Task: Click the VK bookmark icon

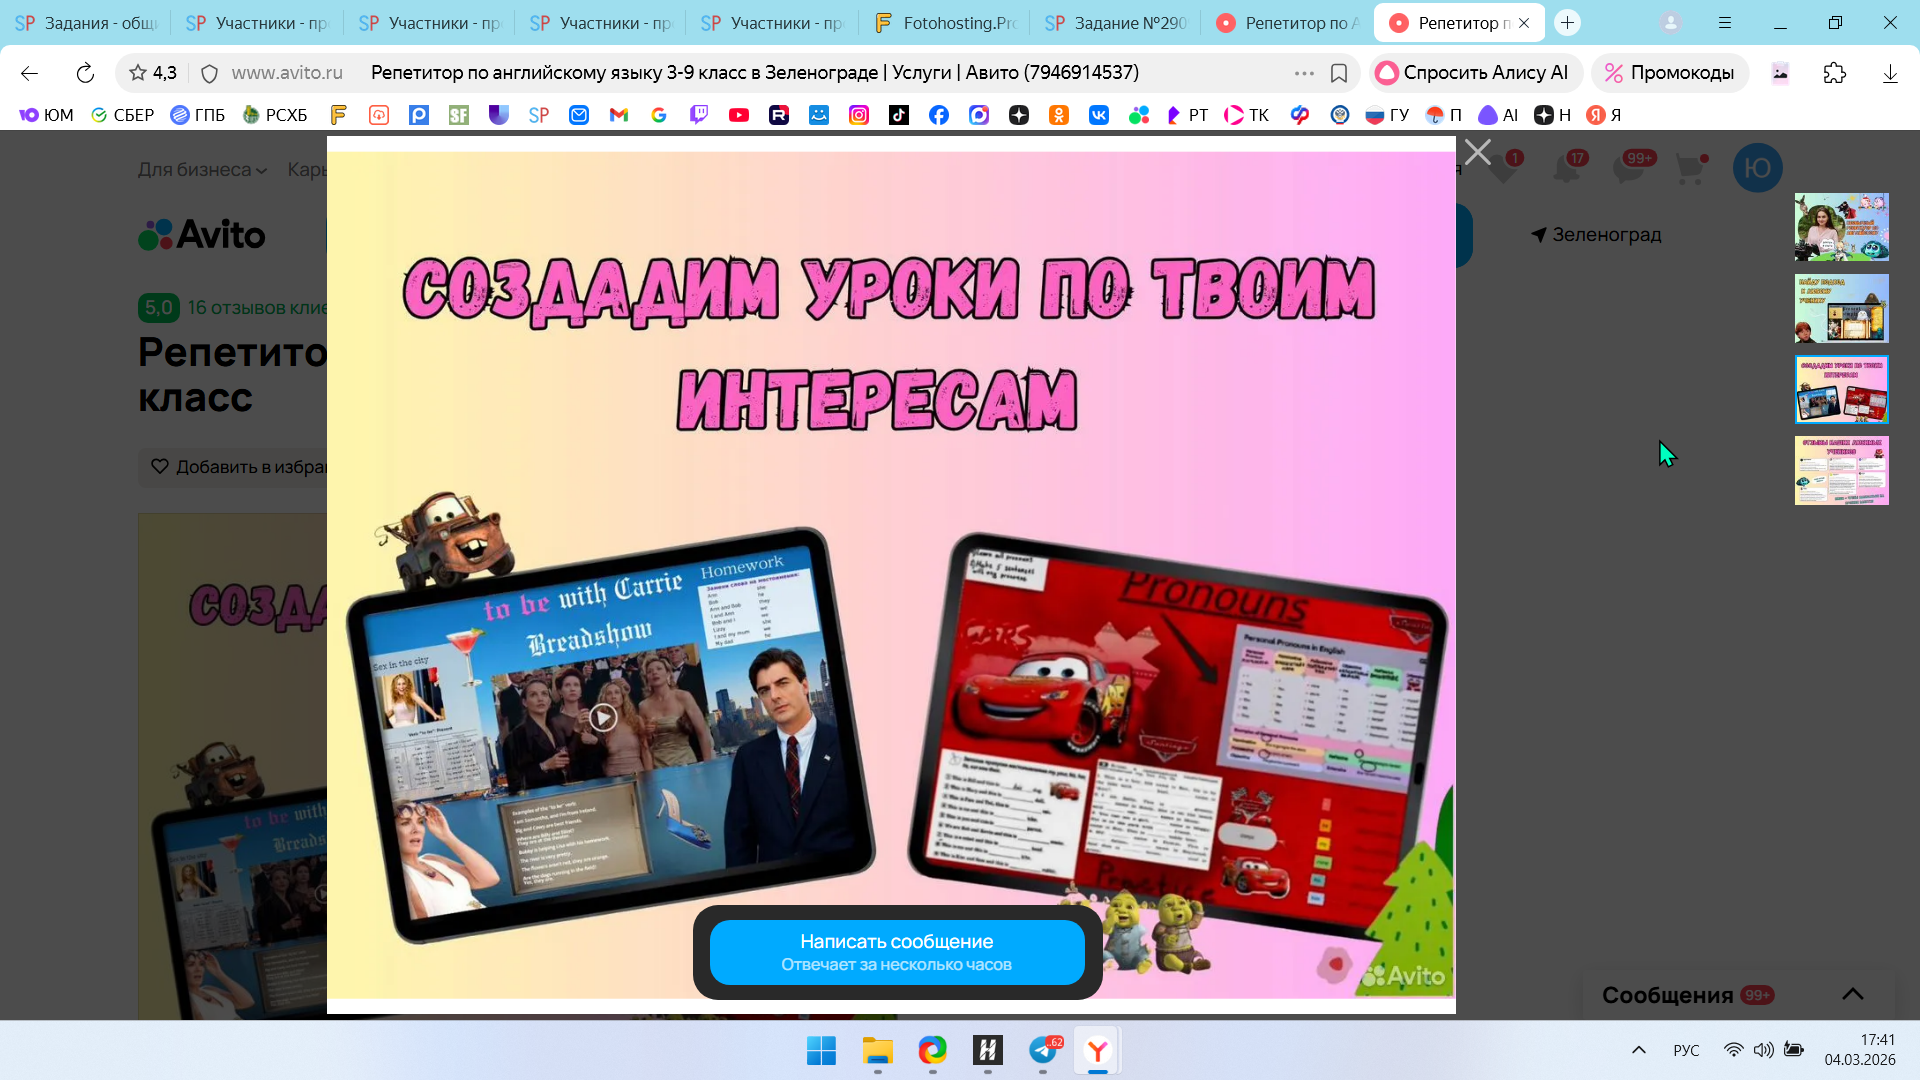Action: 1098,115
